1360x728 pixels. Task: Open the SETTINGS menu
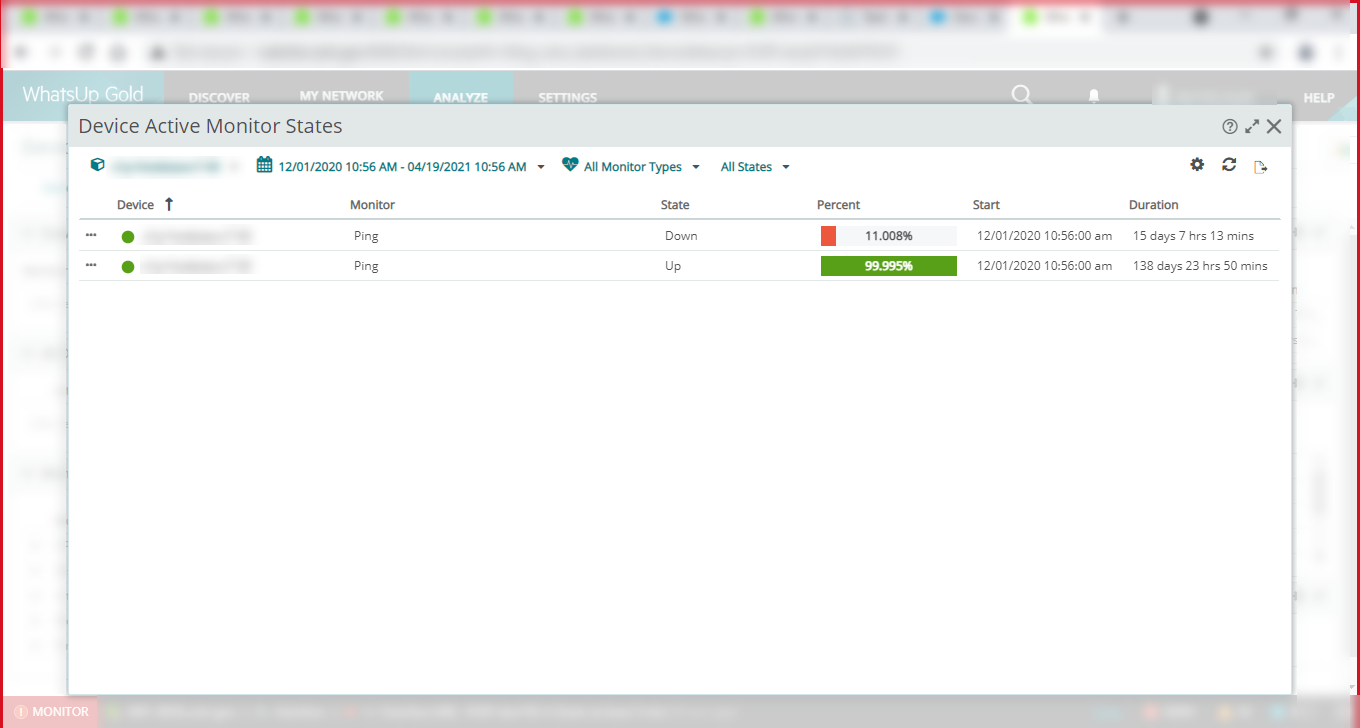[x=567, y=97]
